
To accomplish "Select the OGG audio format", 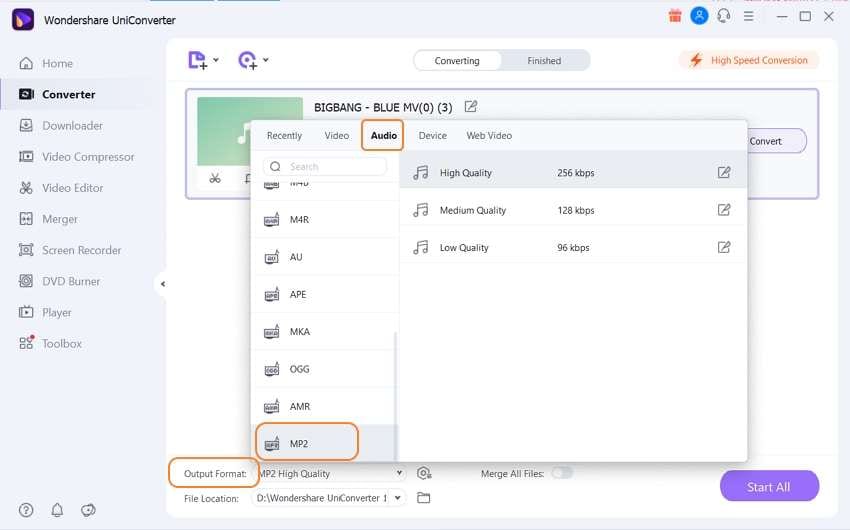I will (325, 369).
